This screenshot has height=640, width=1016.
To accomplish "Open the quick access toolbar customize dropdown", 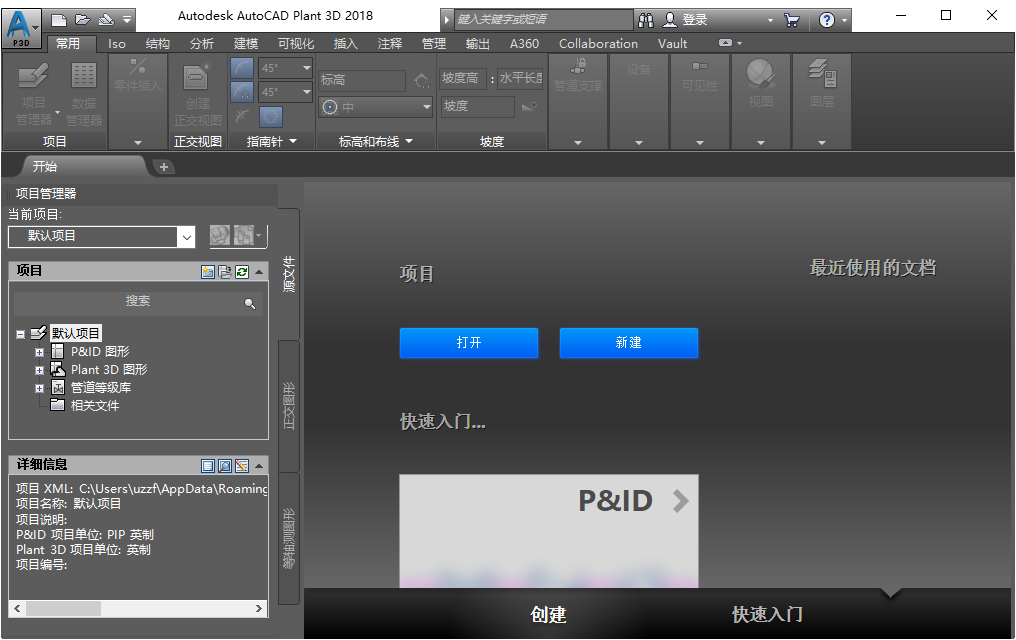I will 127,20.
